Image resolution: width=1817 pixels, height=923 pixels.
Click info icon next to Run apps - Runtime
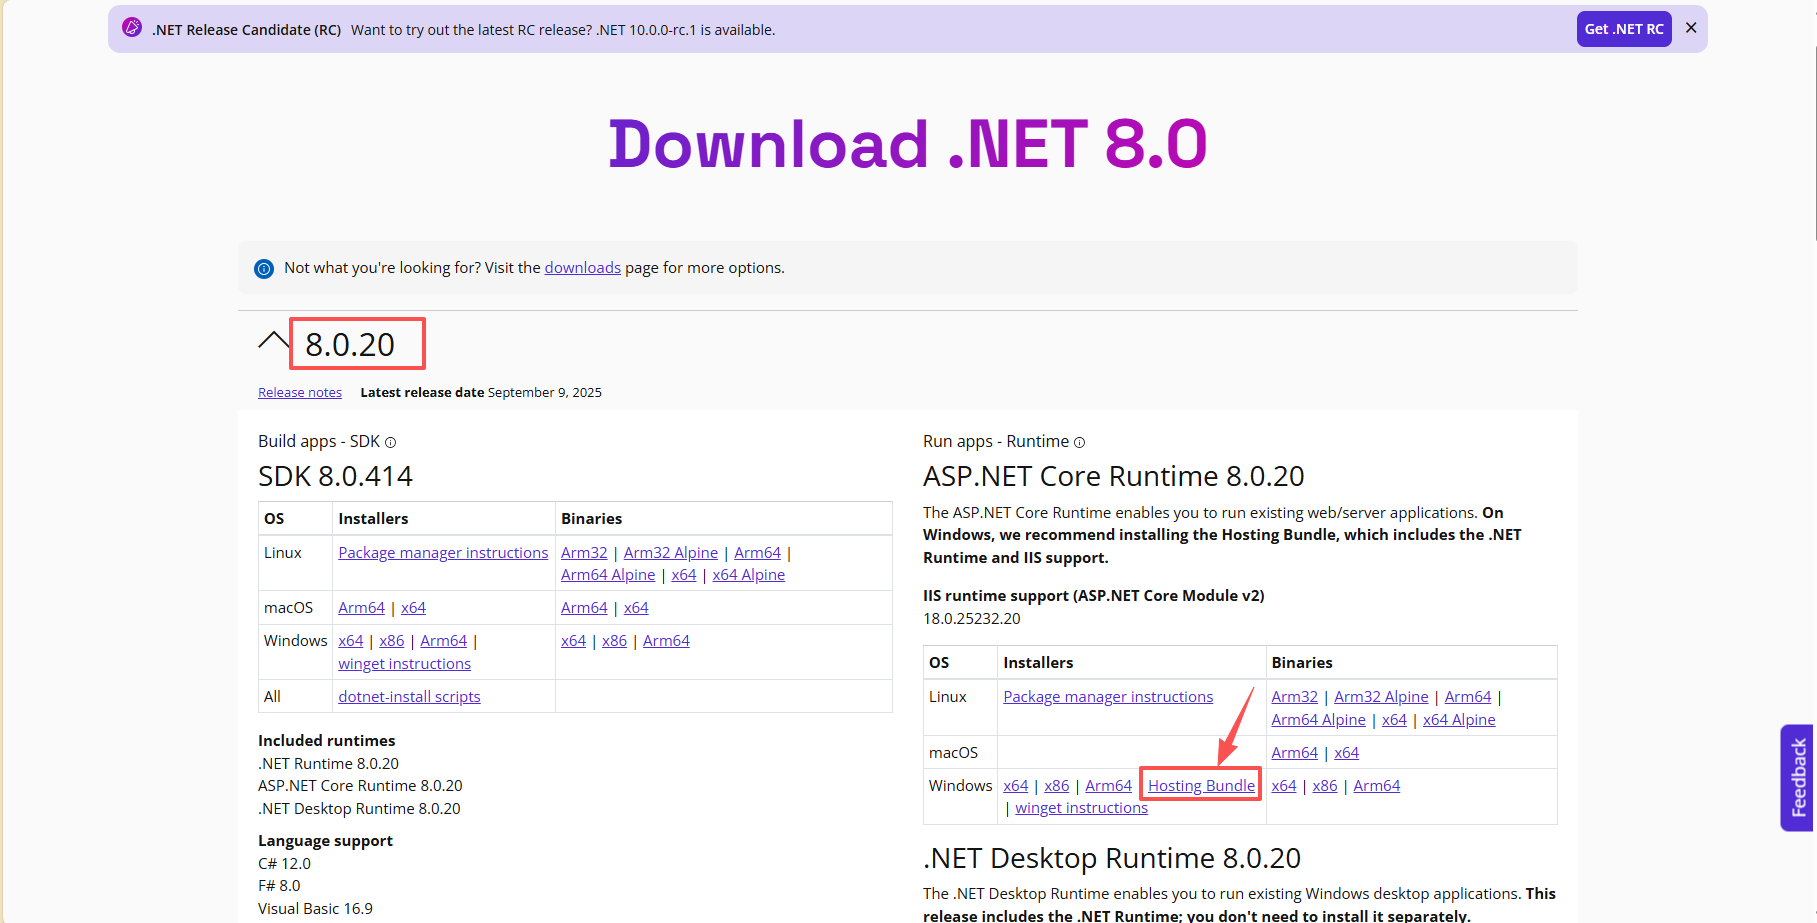(1080, 442)
